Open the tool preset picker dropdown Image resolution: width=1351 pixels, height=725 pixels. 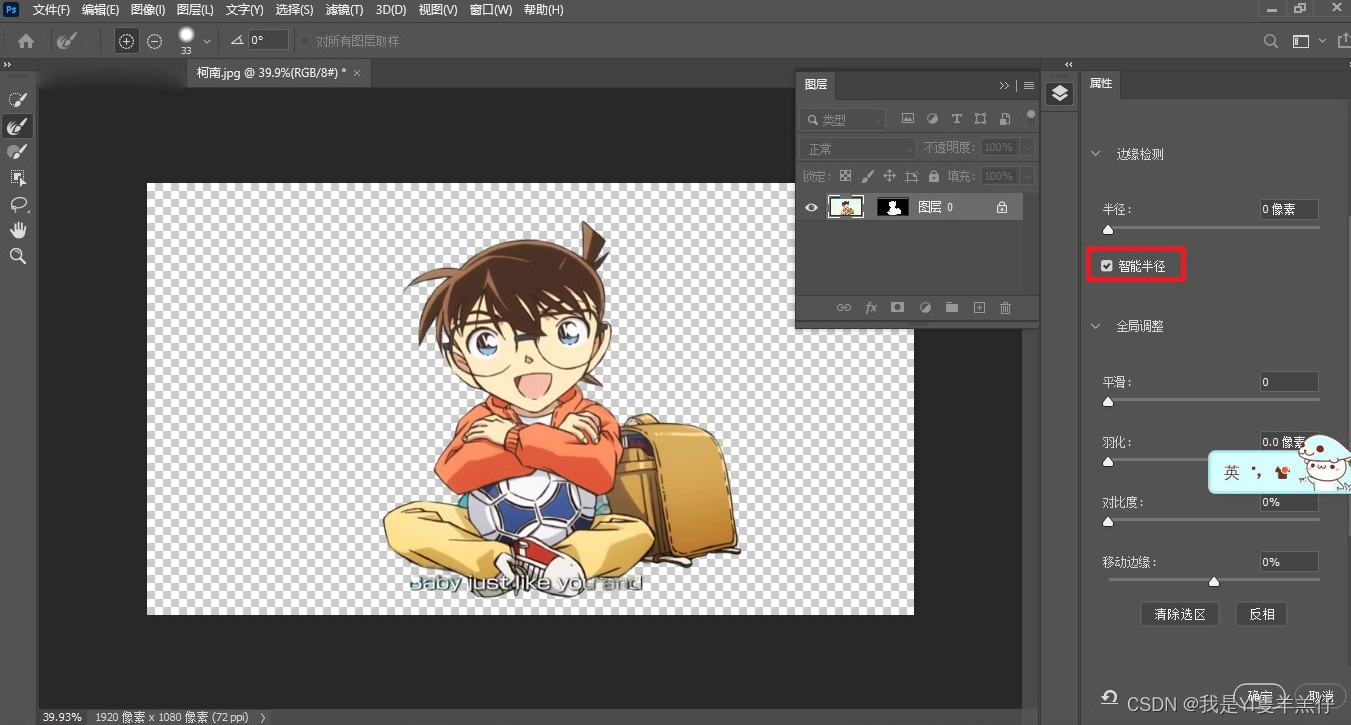(x=89, y=41)
